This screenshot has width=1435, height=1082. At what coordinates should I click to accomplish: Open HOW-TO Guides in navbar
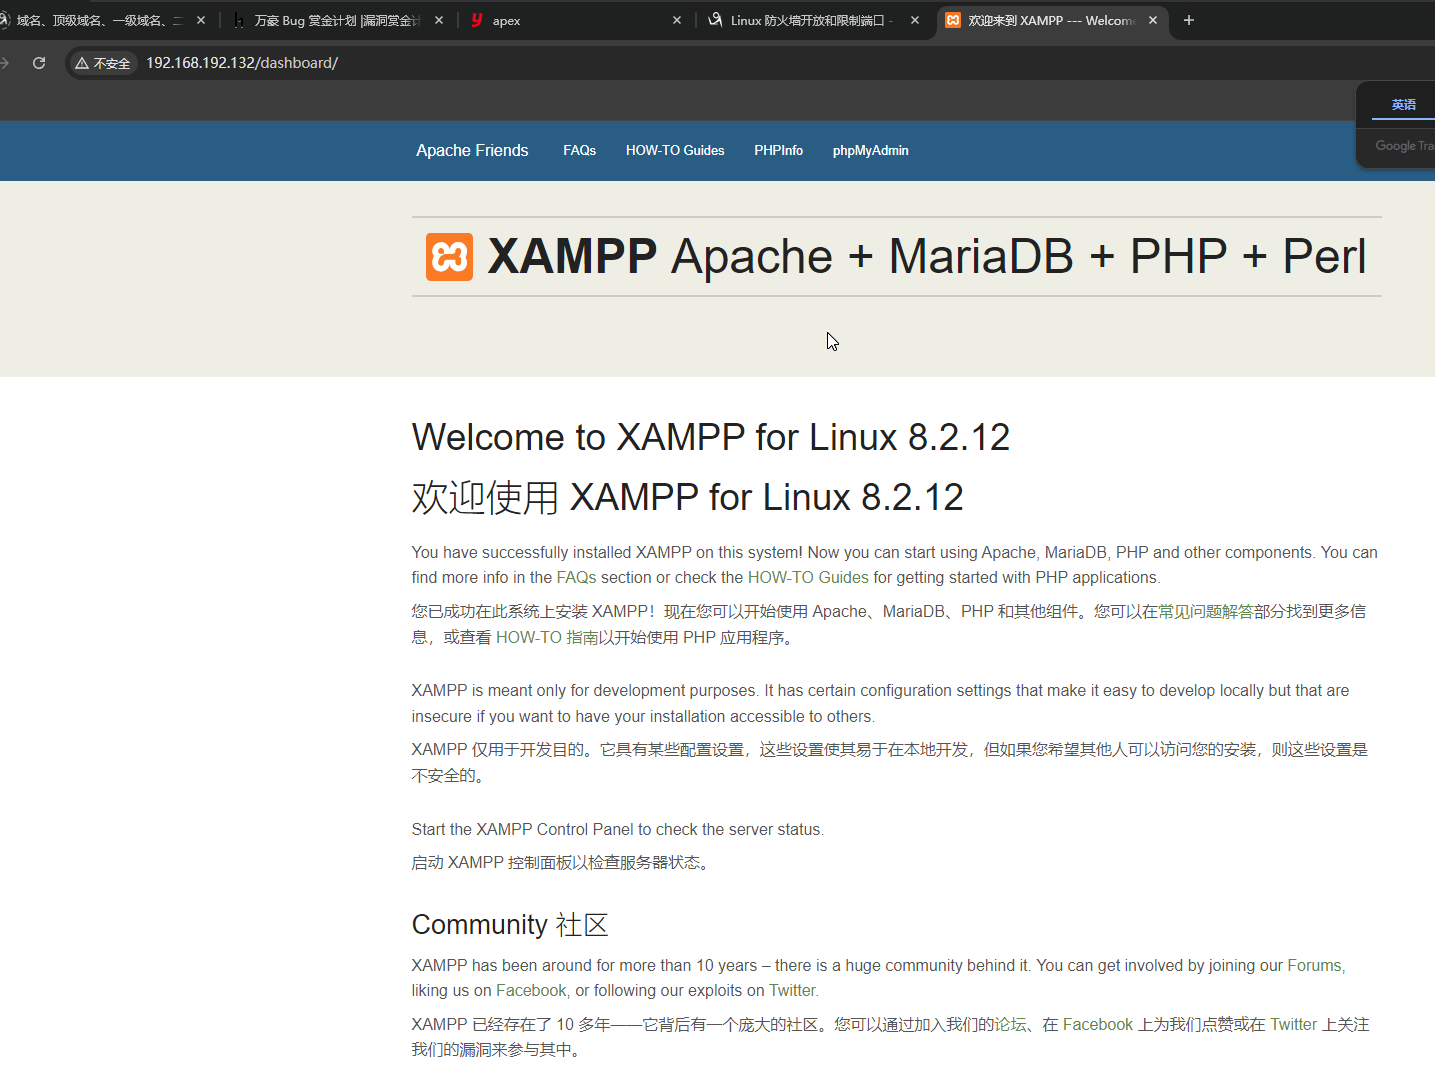coord(675,151)
